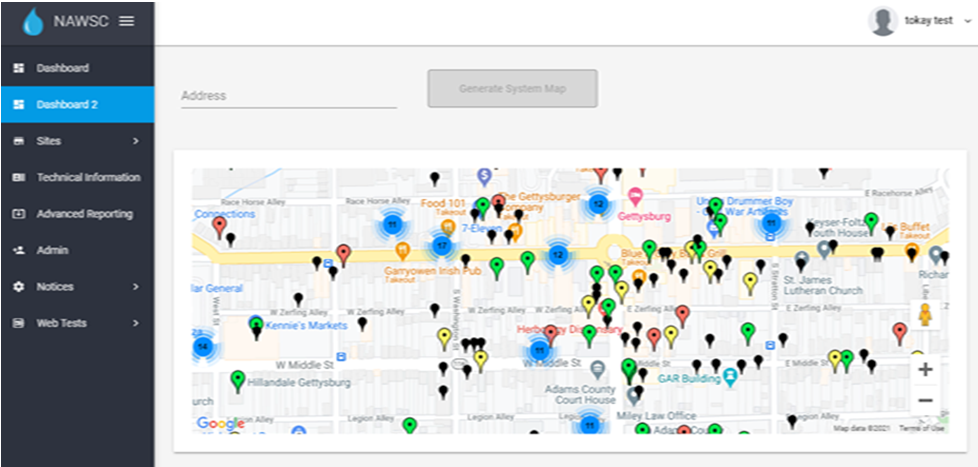This screenshot has width=978, height=467.
Task: Click the St. James Lutheran Church label
Action: tap(823, 286)
